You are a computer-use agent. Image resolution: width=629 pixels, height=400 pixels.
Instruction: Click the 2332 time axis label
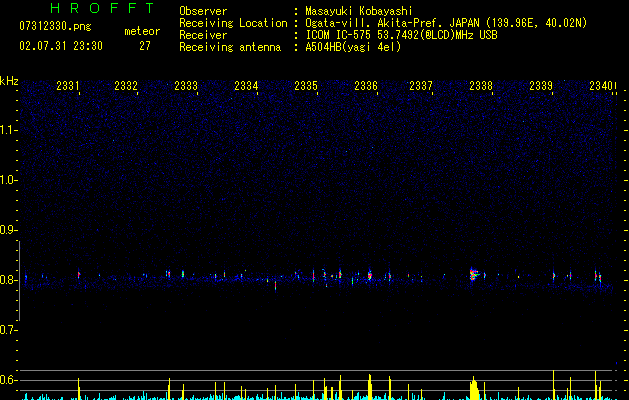coord(126,86)
